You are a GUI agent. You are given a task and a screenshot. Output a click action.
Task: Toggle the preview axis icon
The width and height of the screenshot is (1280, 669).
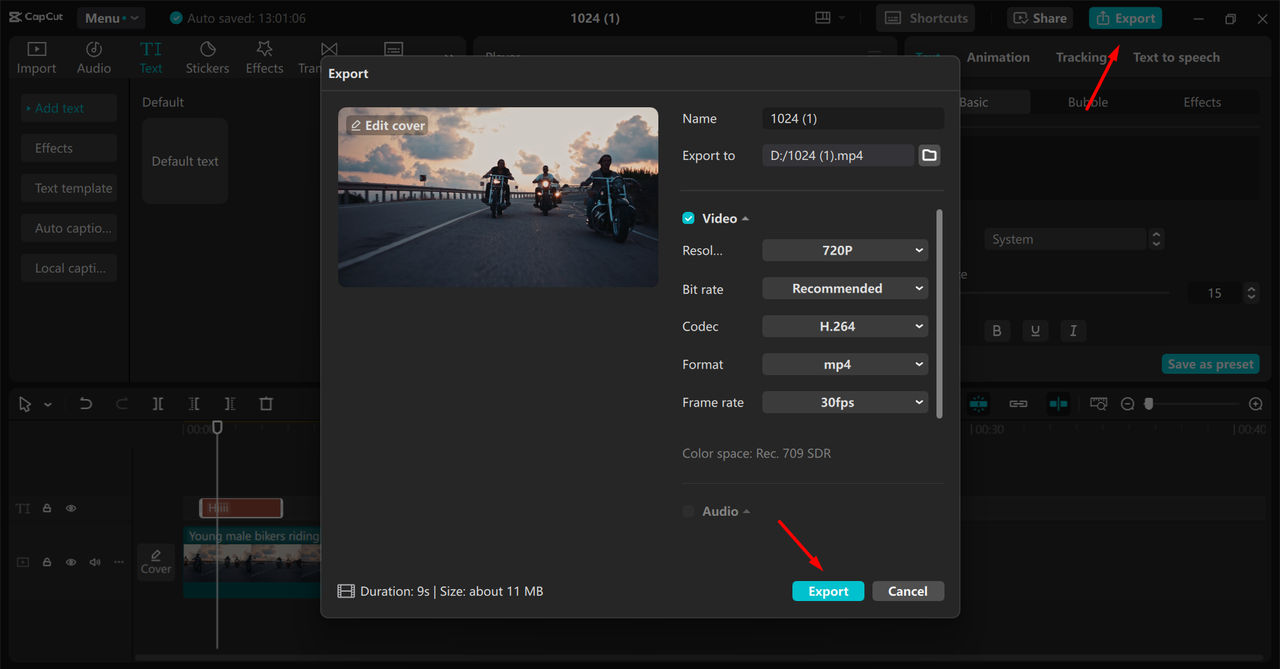point(1058,403)
